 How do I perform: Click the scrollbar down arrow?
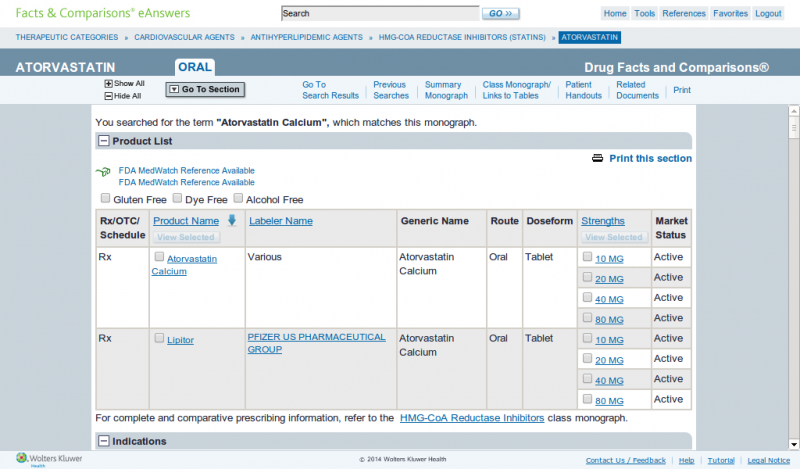point(793,445)
